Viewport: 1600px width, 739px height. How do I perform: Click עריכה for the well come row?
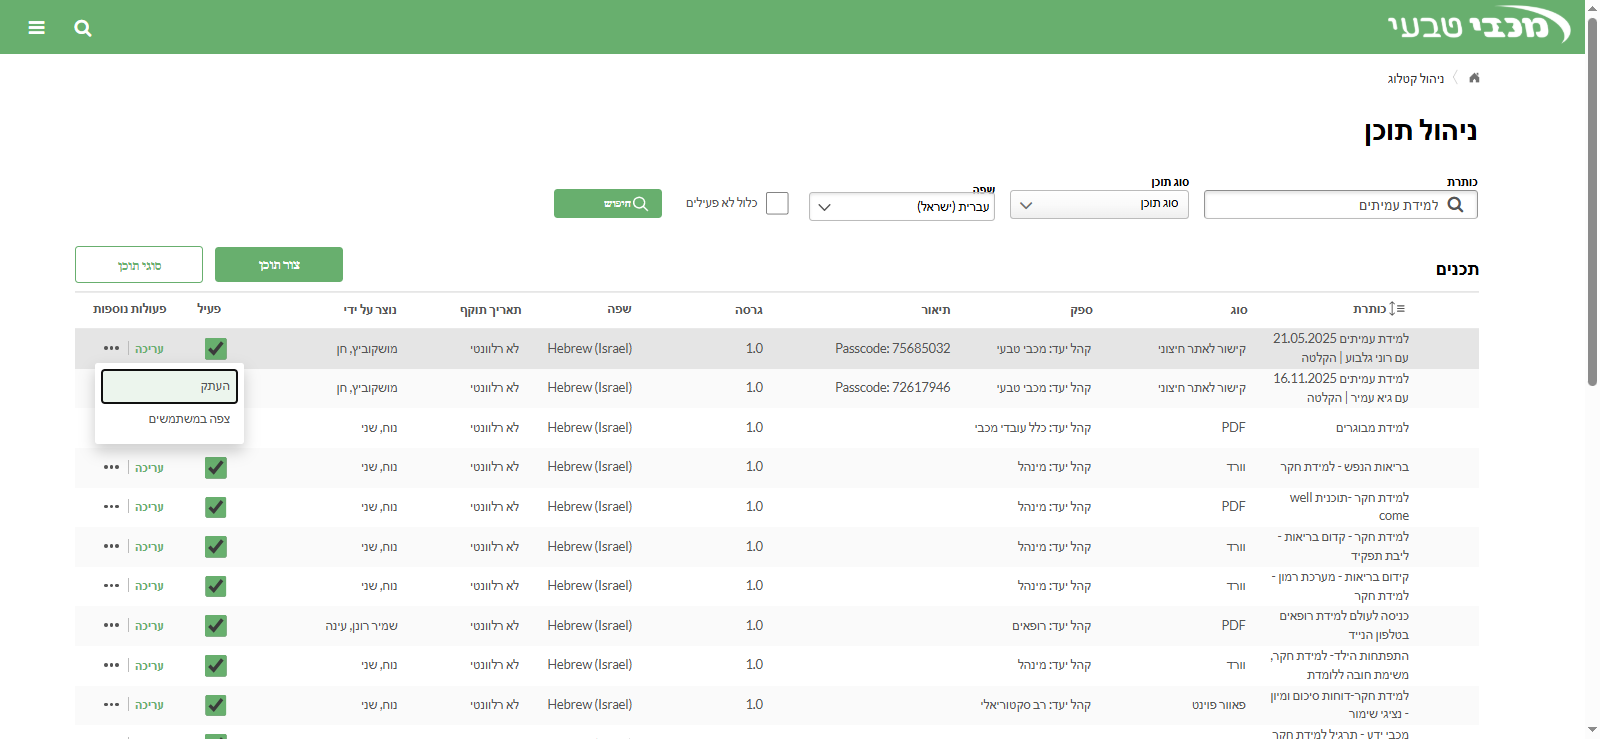pyautogui.click(x=149, y=507)
